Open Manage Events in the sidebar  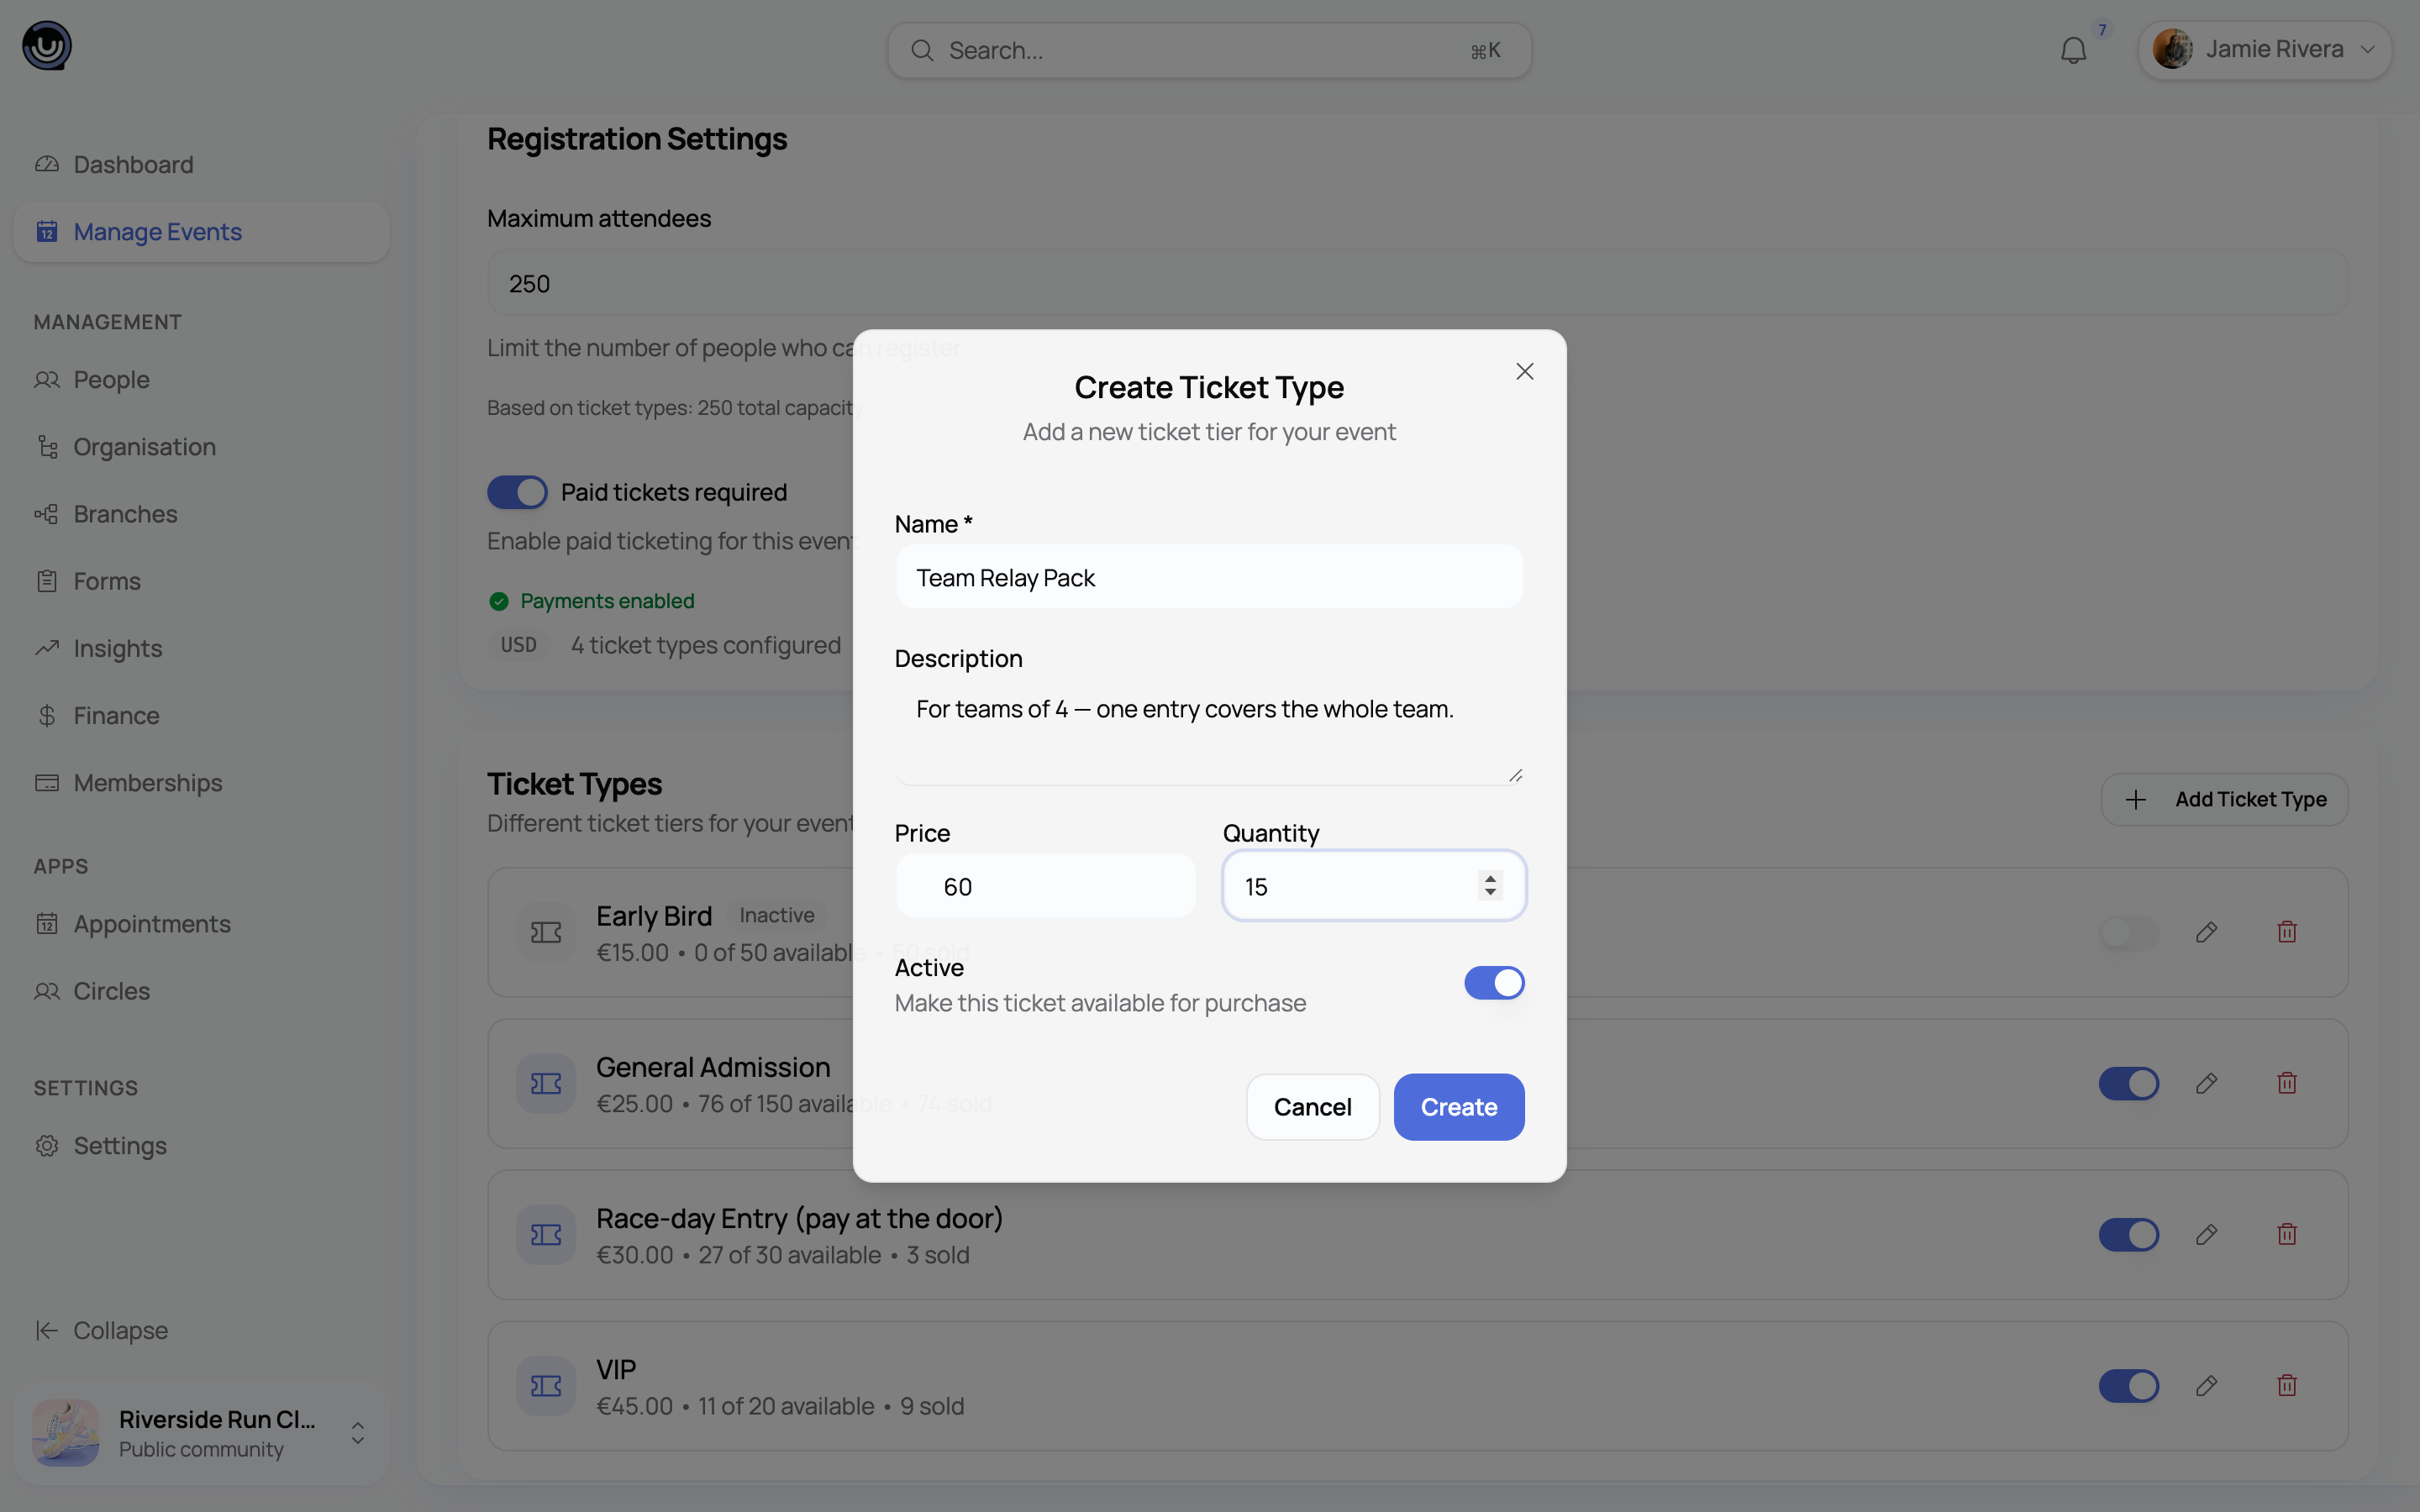pyautogui.click(x=201, y=232)
